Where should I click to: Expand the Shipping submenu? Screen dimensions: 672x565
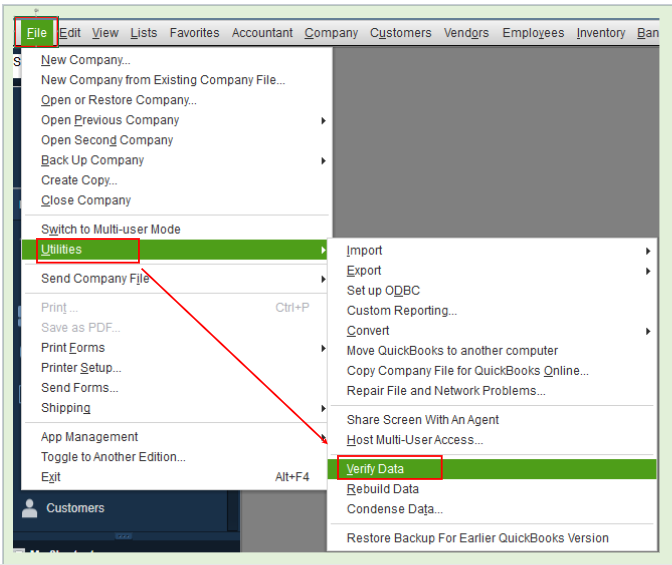[x=176, y=408]
